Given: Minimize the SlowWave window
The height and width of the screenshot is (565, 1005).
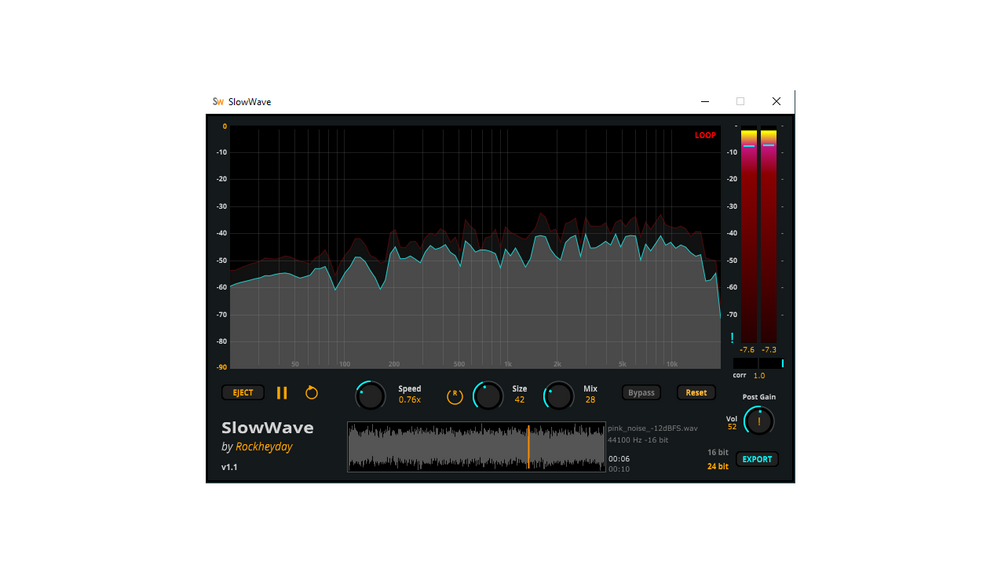Looking at the screenshot, I should coord(705,101).
